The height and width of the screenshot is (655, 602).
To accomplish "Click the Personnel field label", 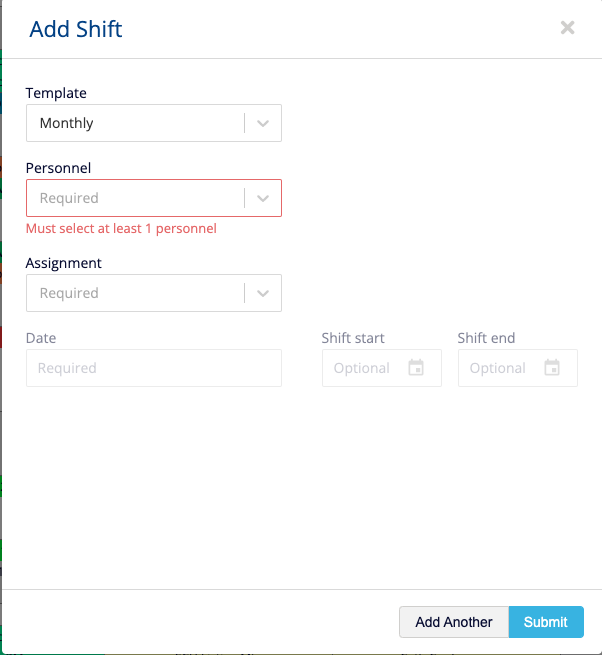I will 58,168.
